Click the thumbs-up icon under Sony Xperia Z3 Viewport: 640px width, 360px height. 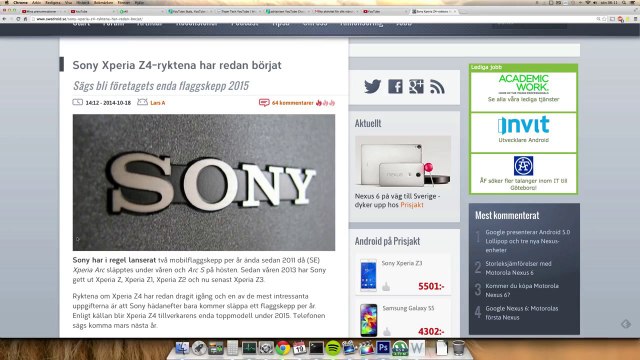(386, 287)
